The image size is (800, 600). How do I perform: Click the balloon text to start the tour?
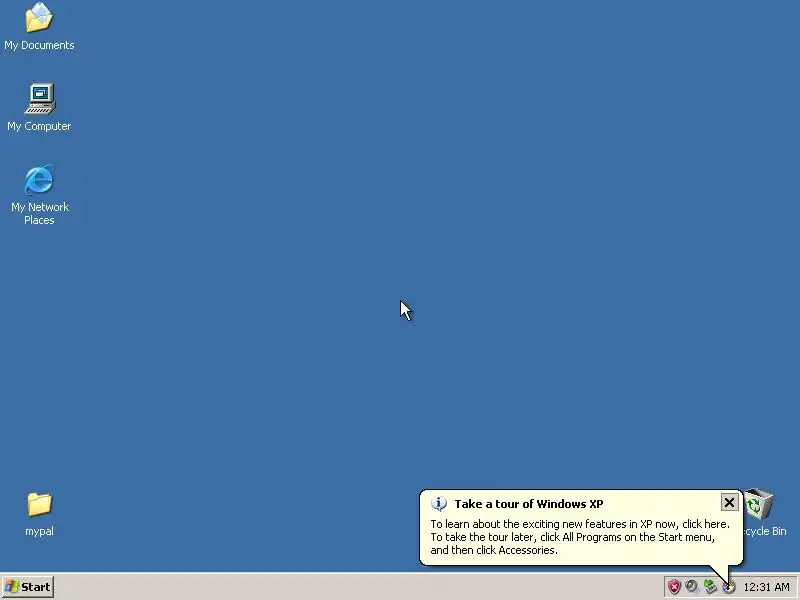point(580,537)
